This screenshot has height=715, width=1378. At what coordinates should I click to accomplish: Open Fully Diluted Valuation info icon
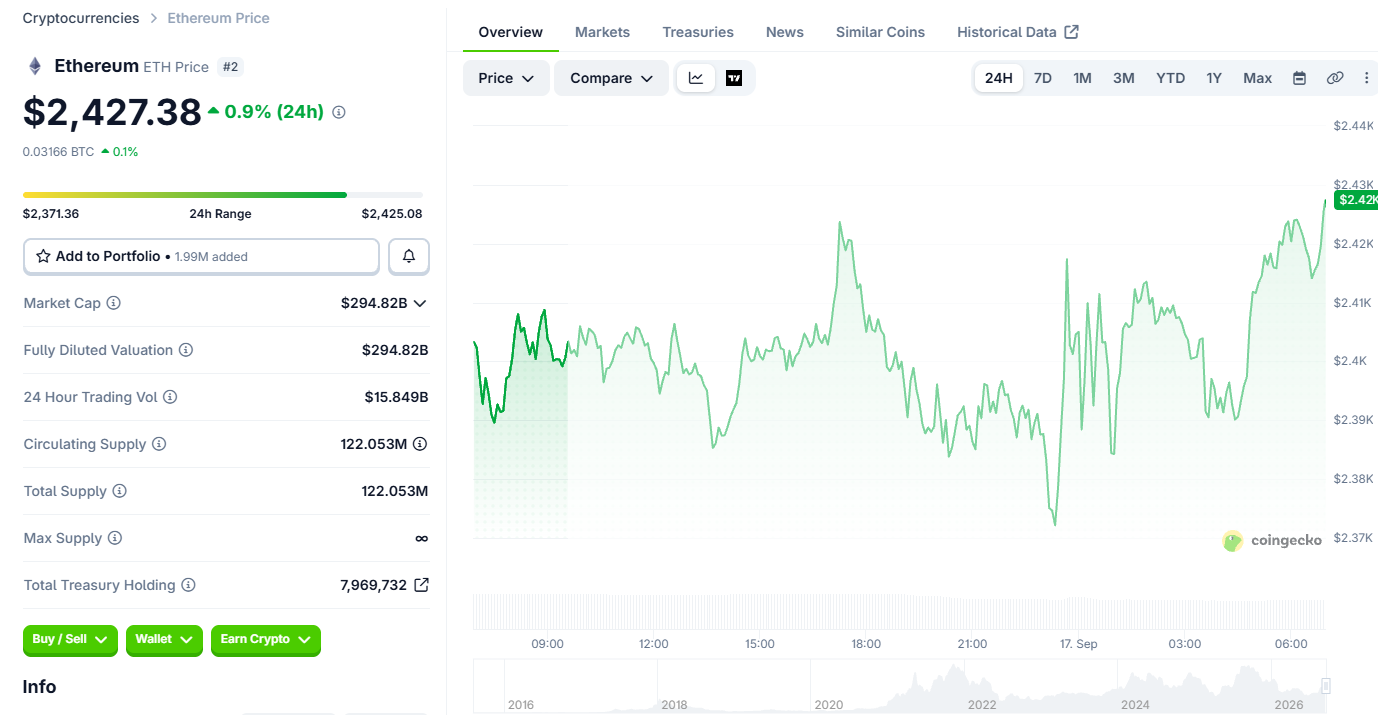coord(186,350)
